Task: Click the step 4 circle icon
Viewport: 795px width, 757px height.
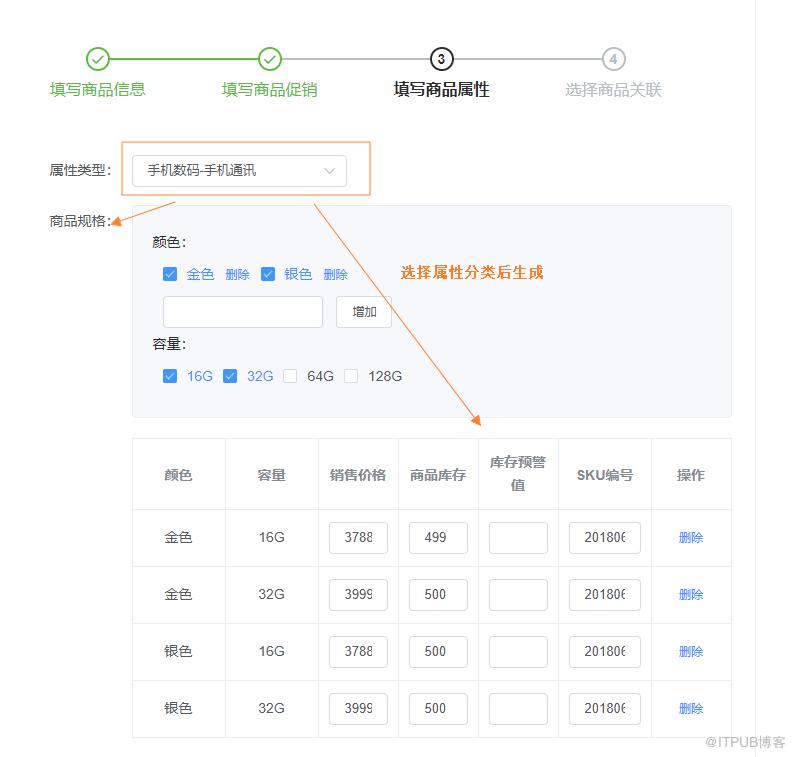Action: [x=613, y=59]
